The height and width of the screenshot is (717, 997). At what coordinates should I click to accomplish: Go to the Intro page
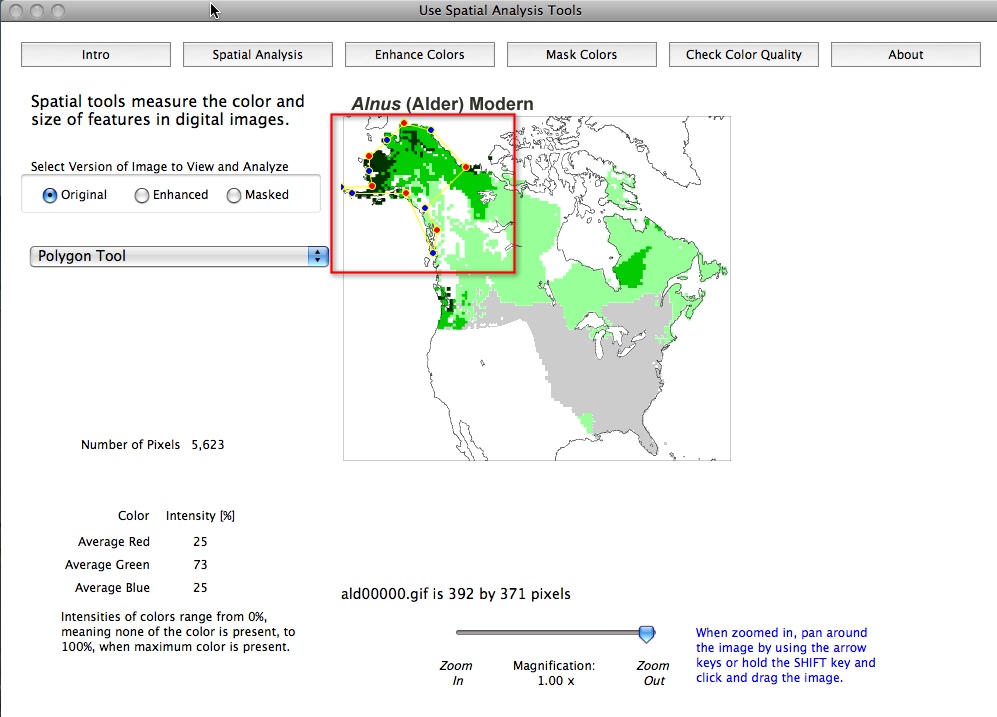tap(94, 54)
